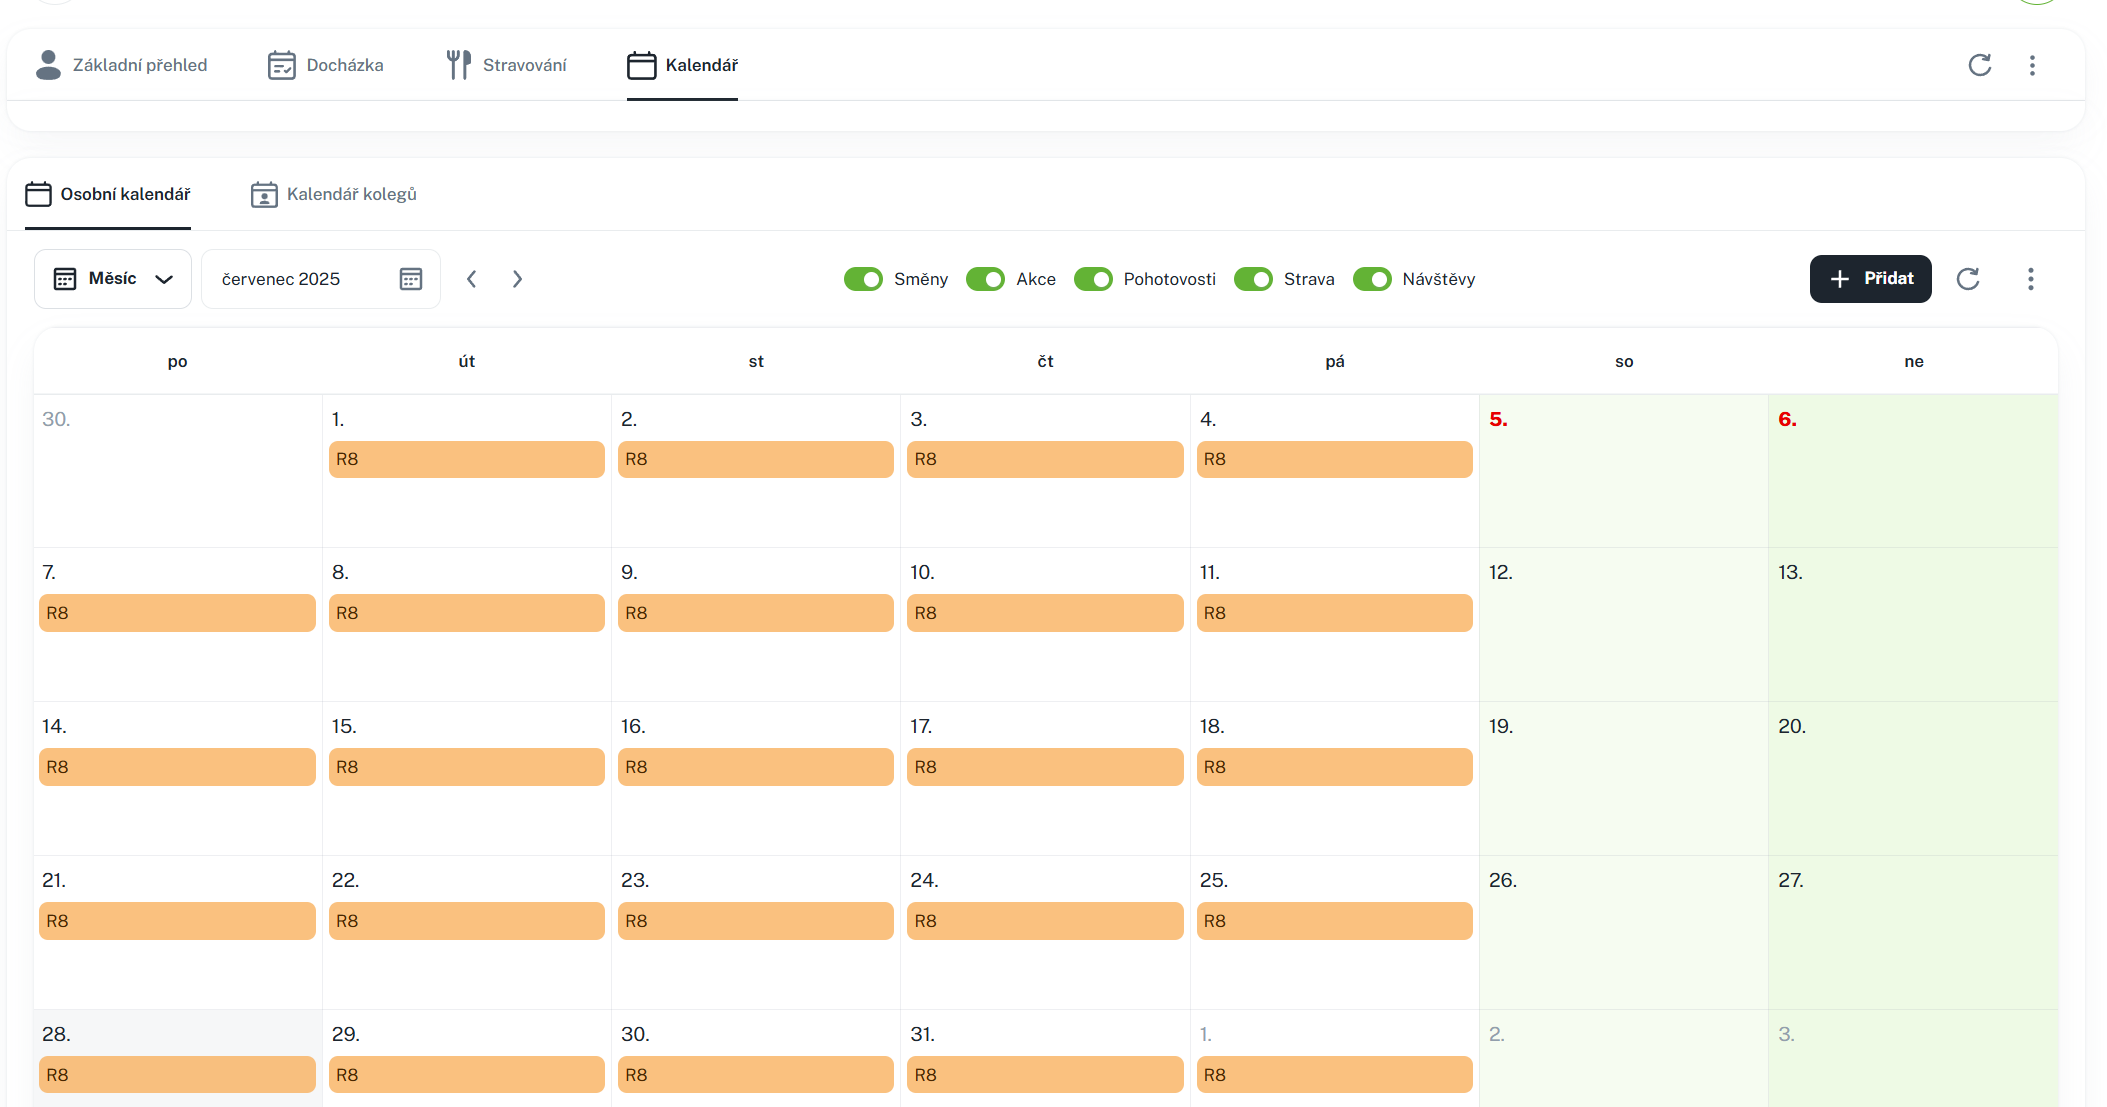Disable the Akce toggle
This screenshot has width=2107, height=1107.
pyautogui.click(x=985, y=279)
